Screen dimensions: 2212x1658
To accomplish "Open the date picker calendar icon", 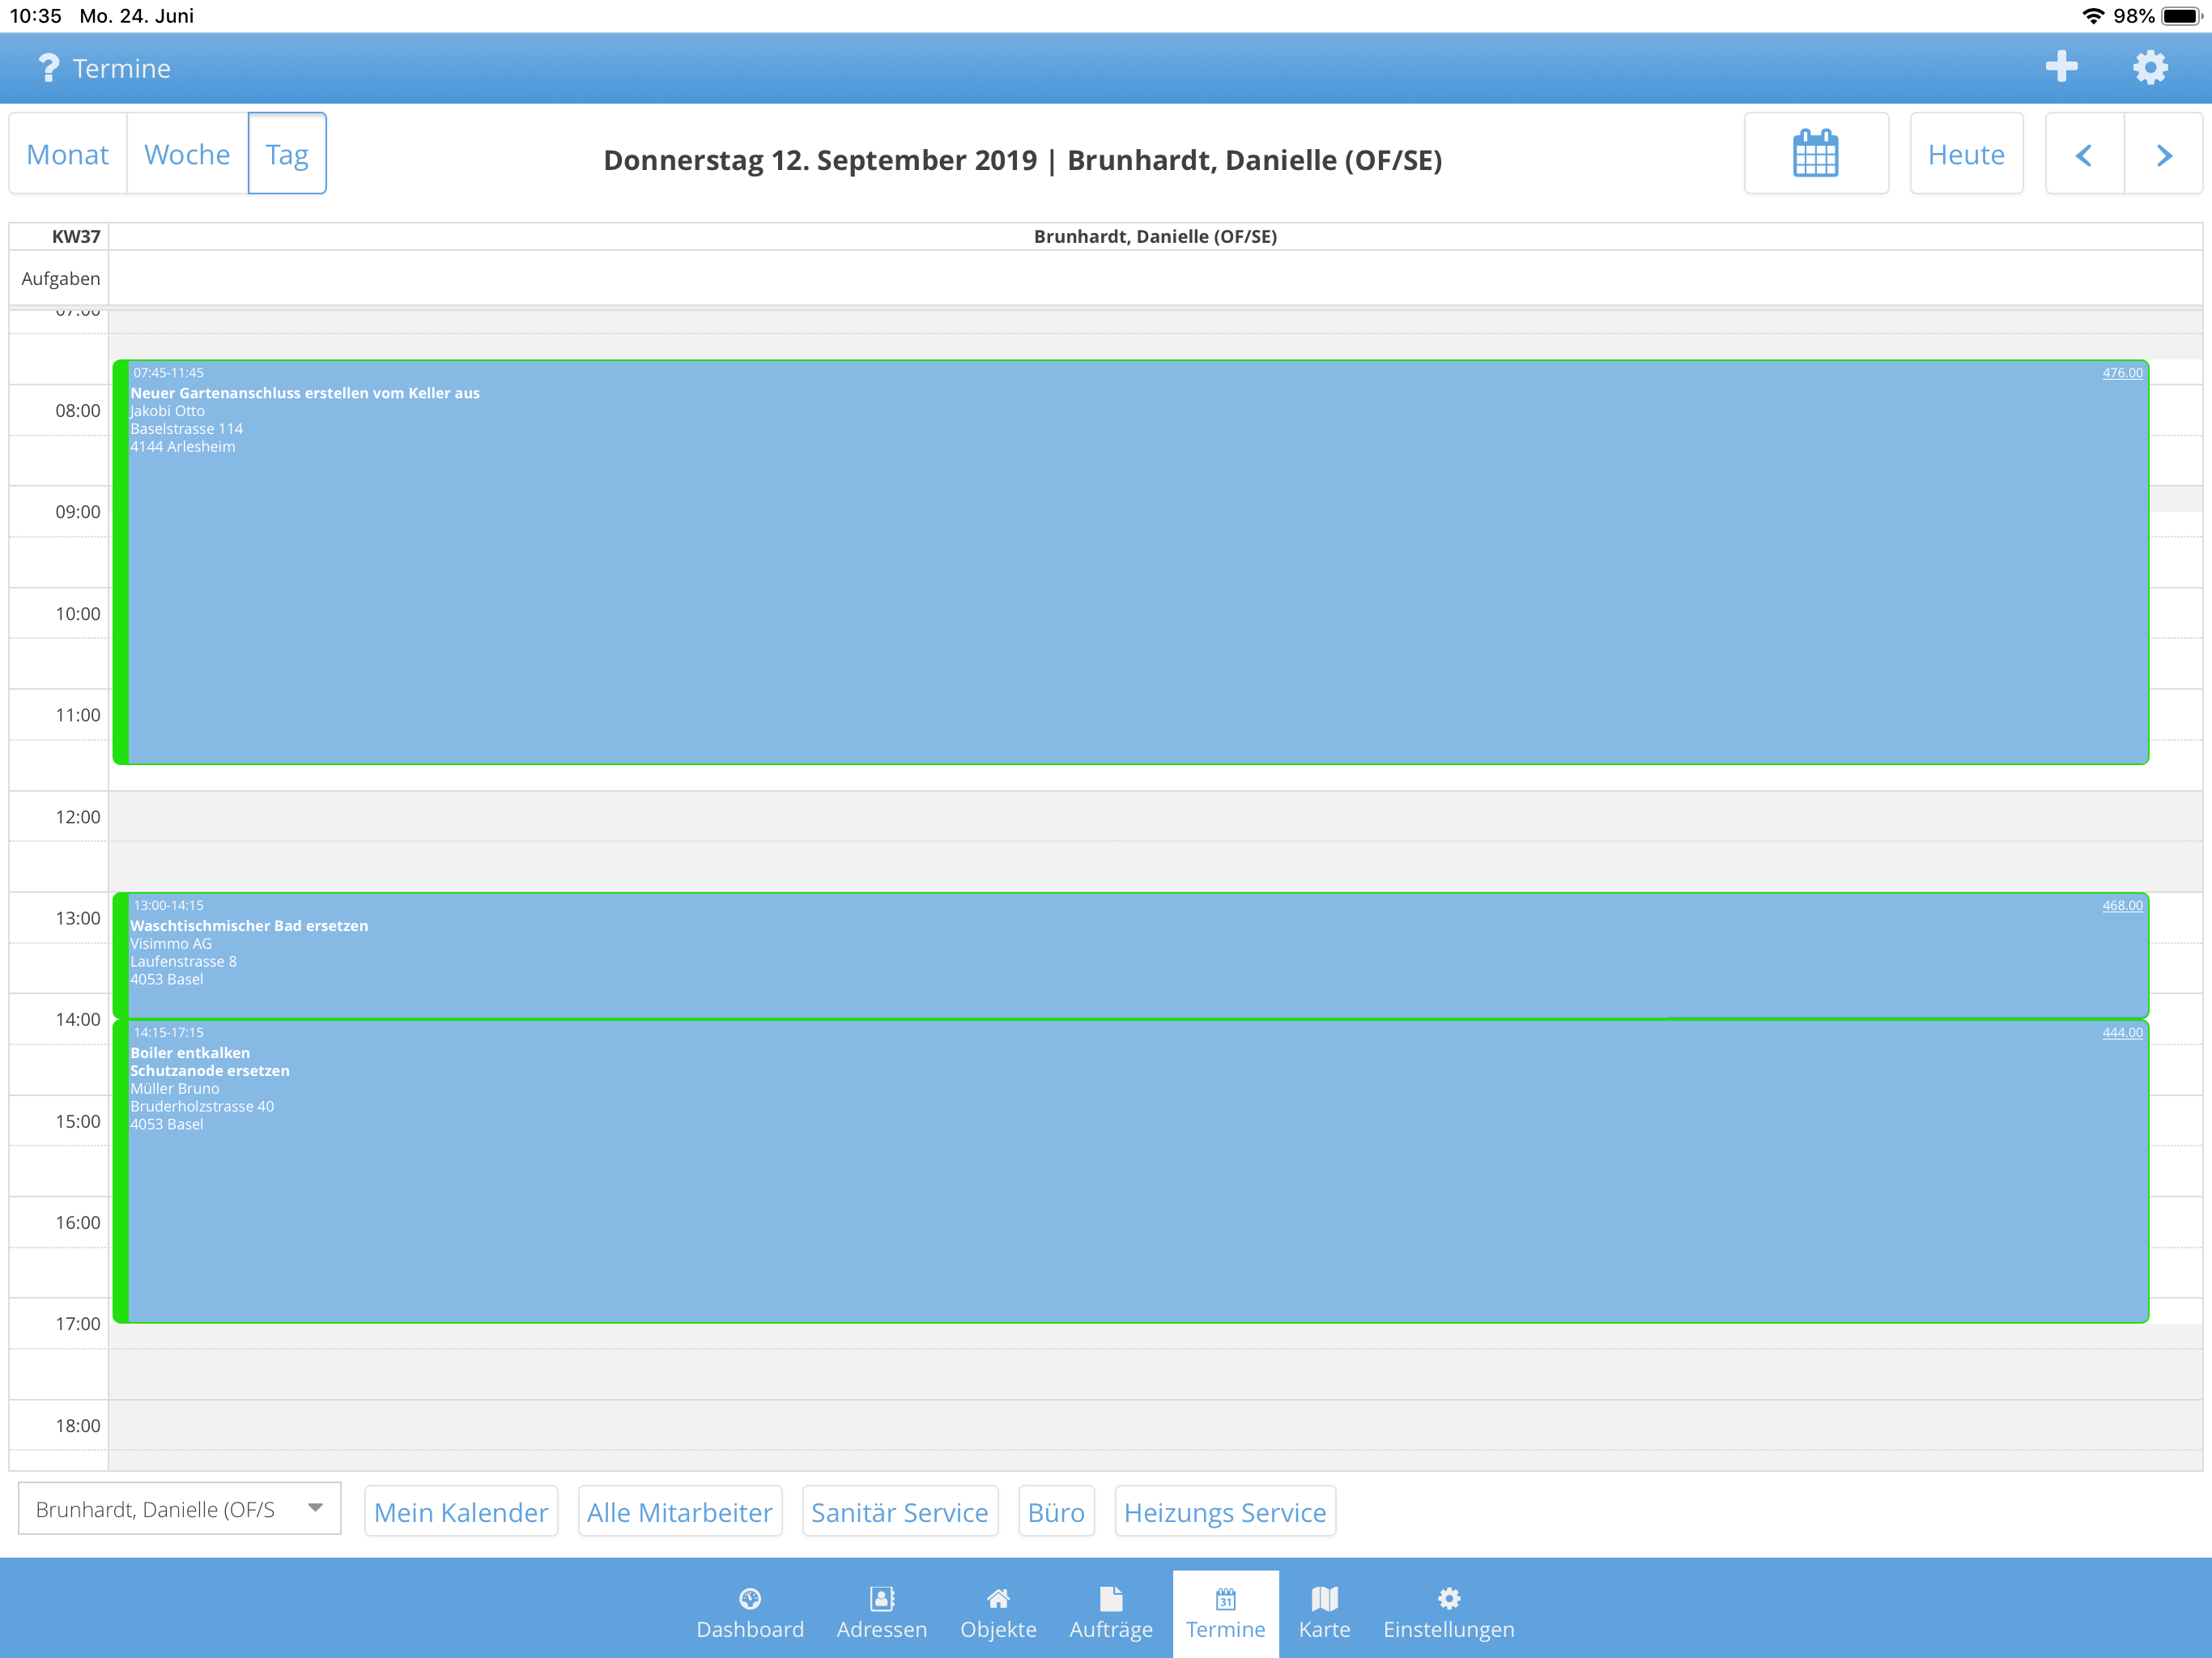I will point(1815,154).
